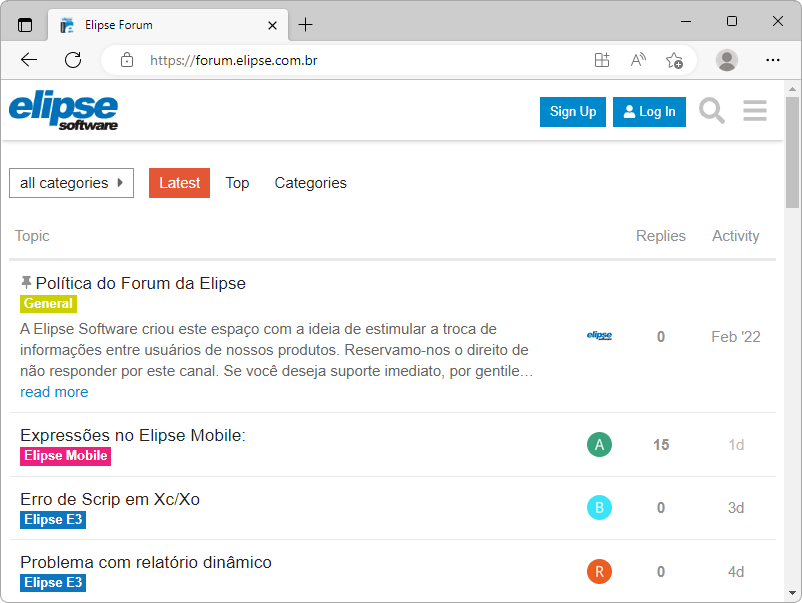The width and height of the screenshot is (802, 603).
Task: Click the Elipse Software logo
Action: (x=62, y=110)
